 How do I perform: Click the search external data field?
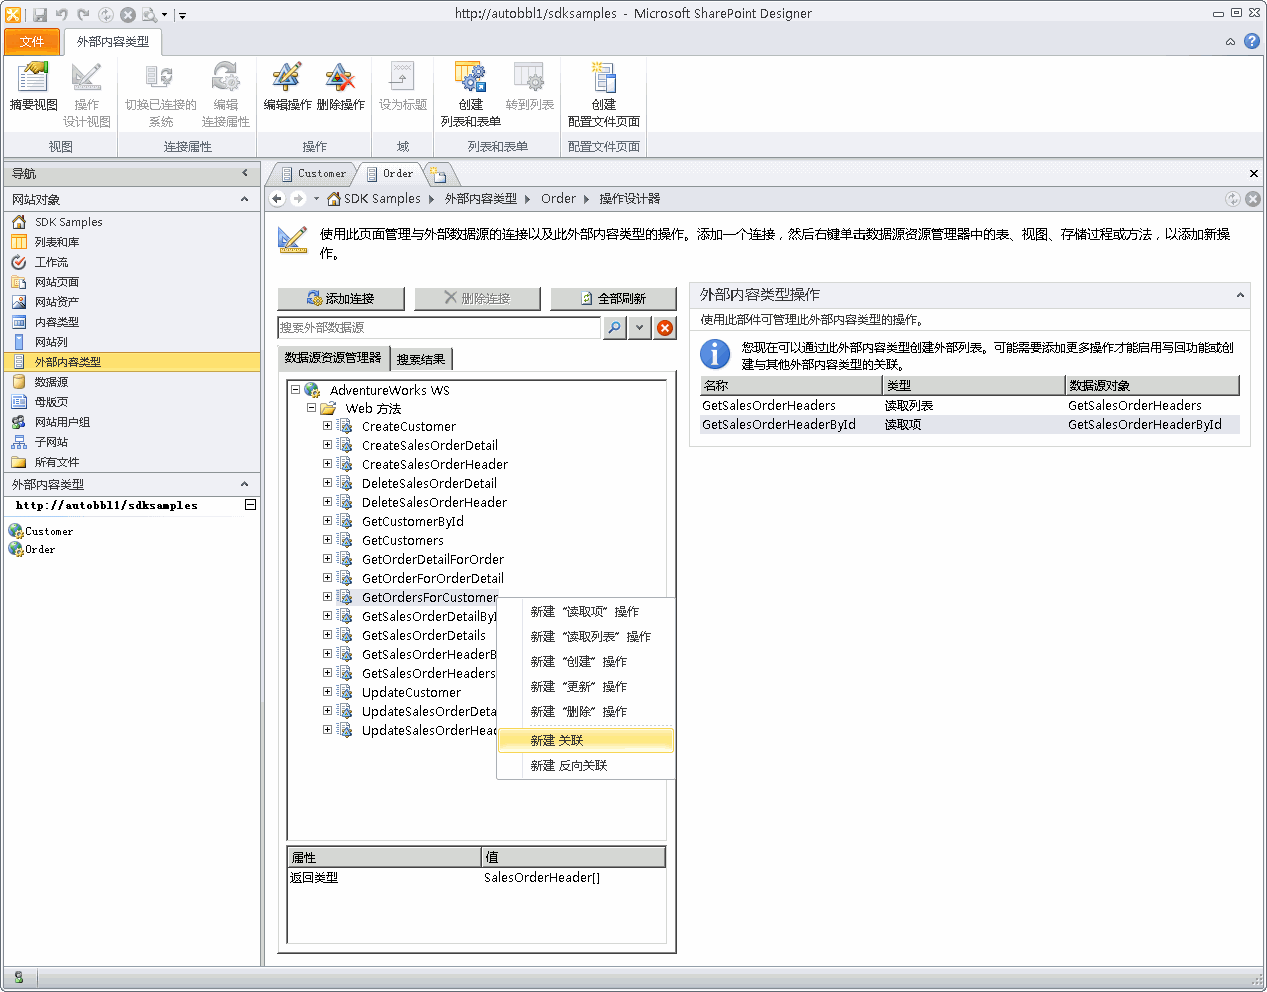click(438, 327)
